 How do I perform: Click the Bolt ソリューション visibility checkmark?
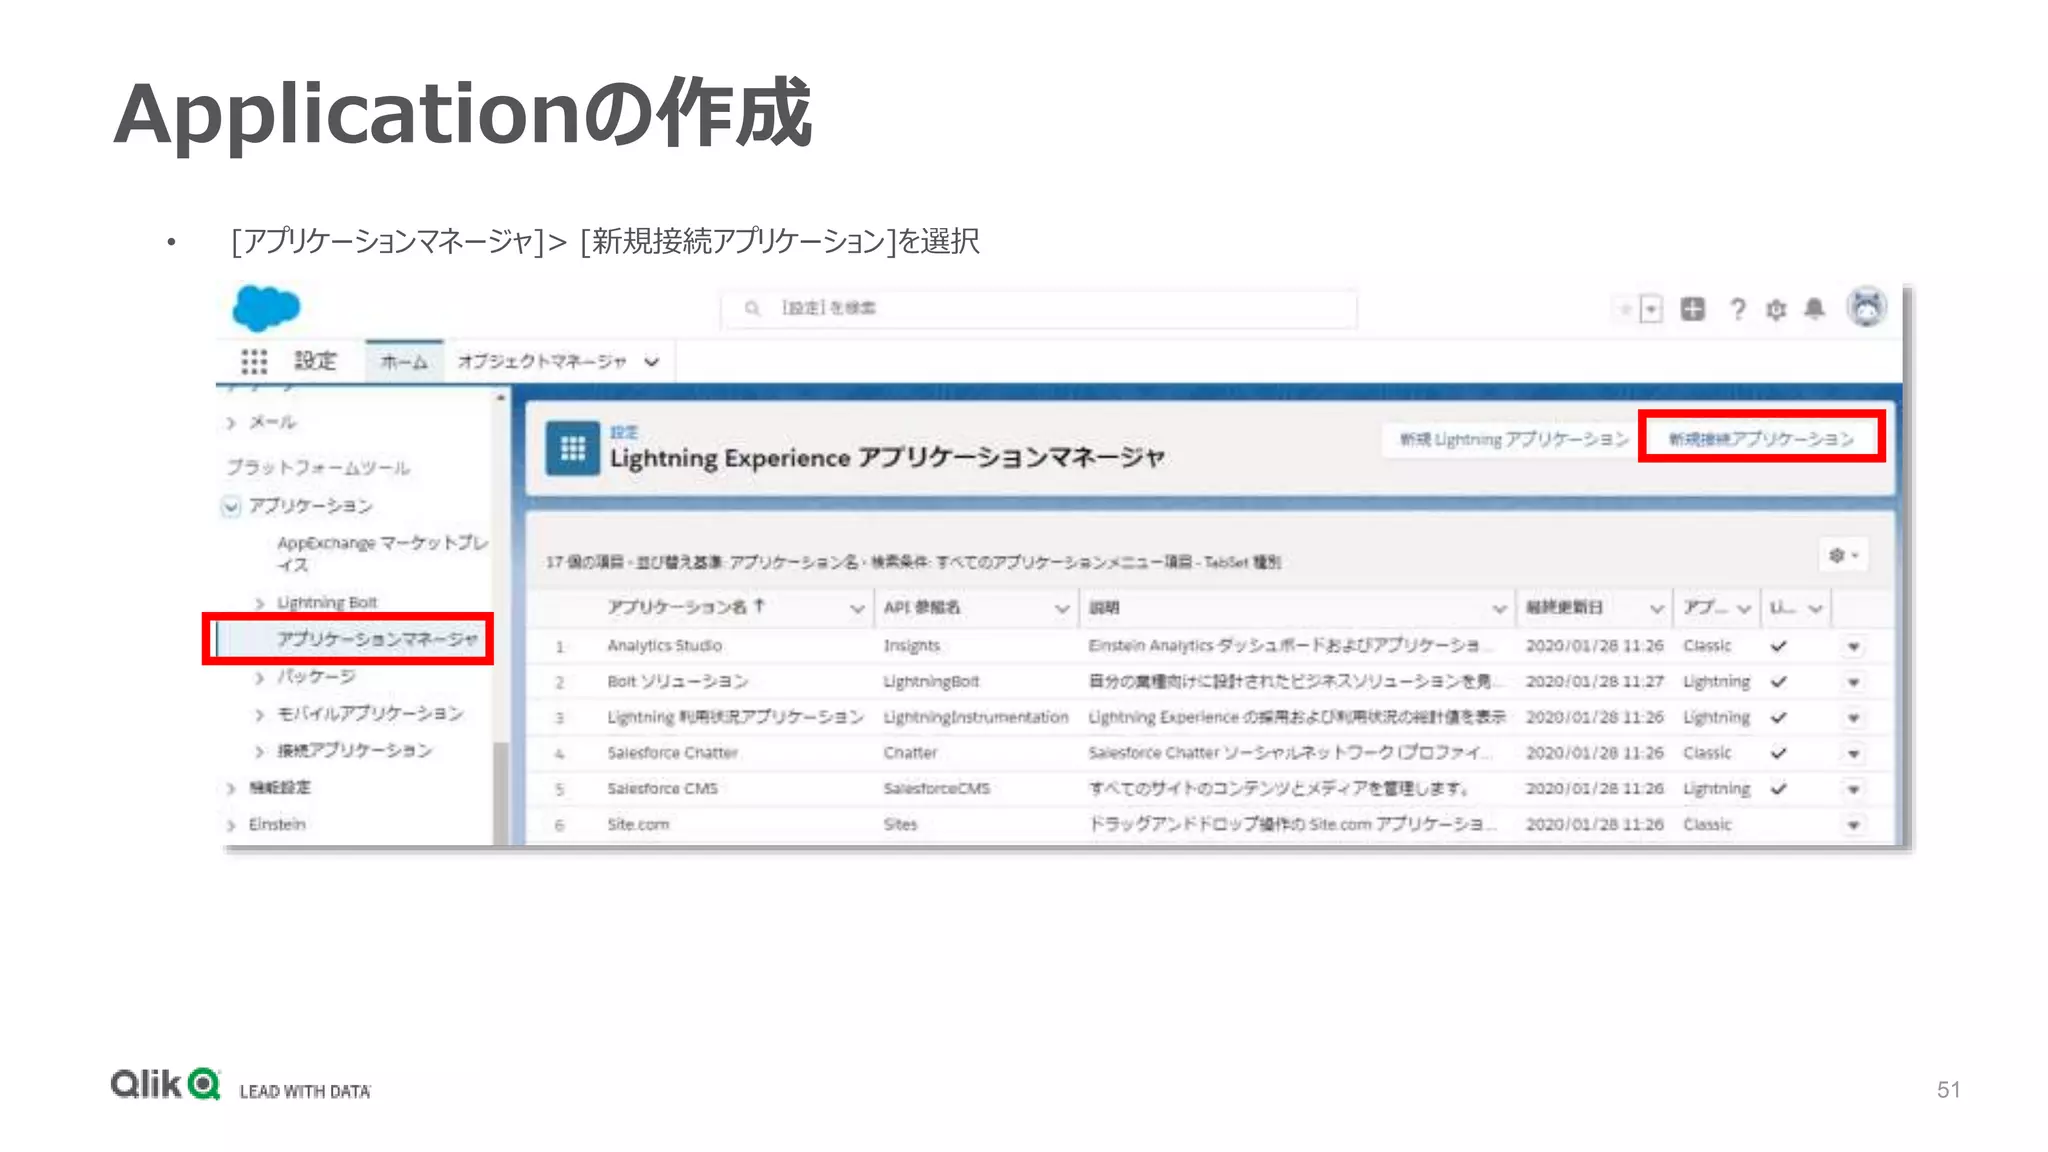tap(1778, 682)
